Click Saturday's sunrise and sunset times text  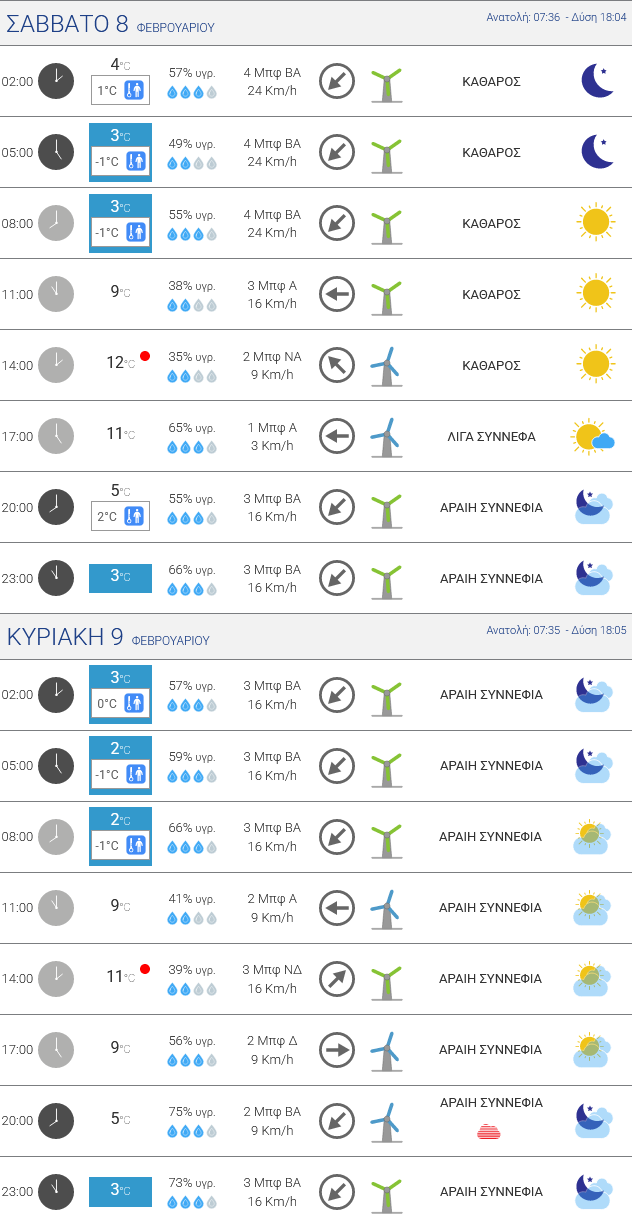[x=556, y=17]
